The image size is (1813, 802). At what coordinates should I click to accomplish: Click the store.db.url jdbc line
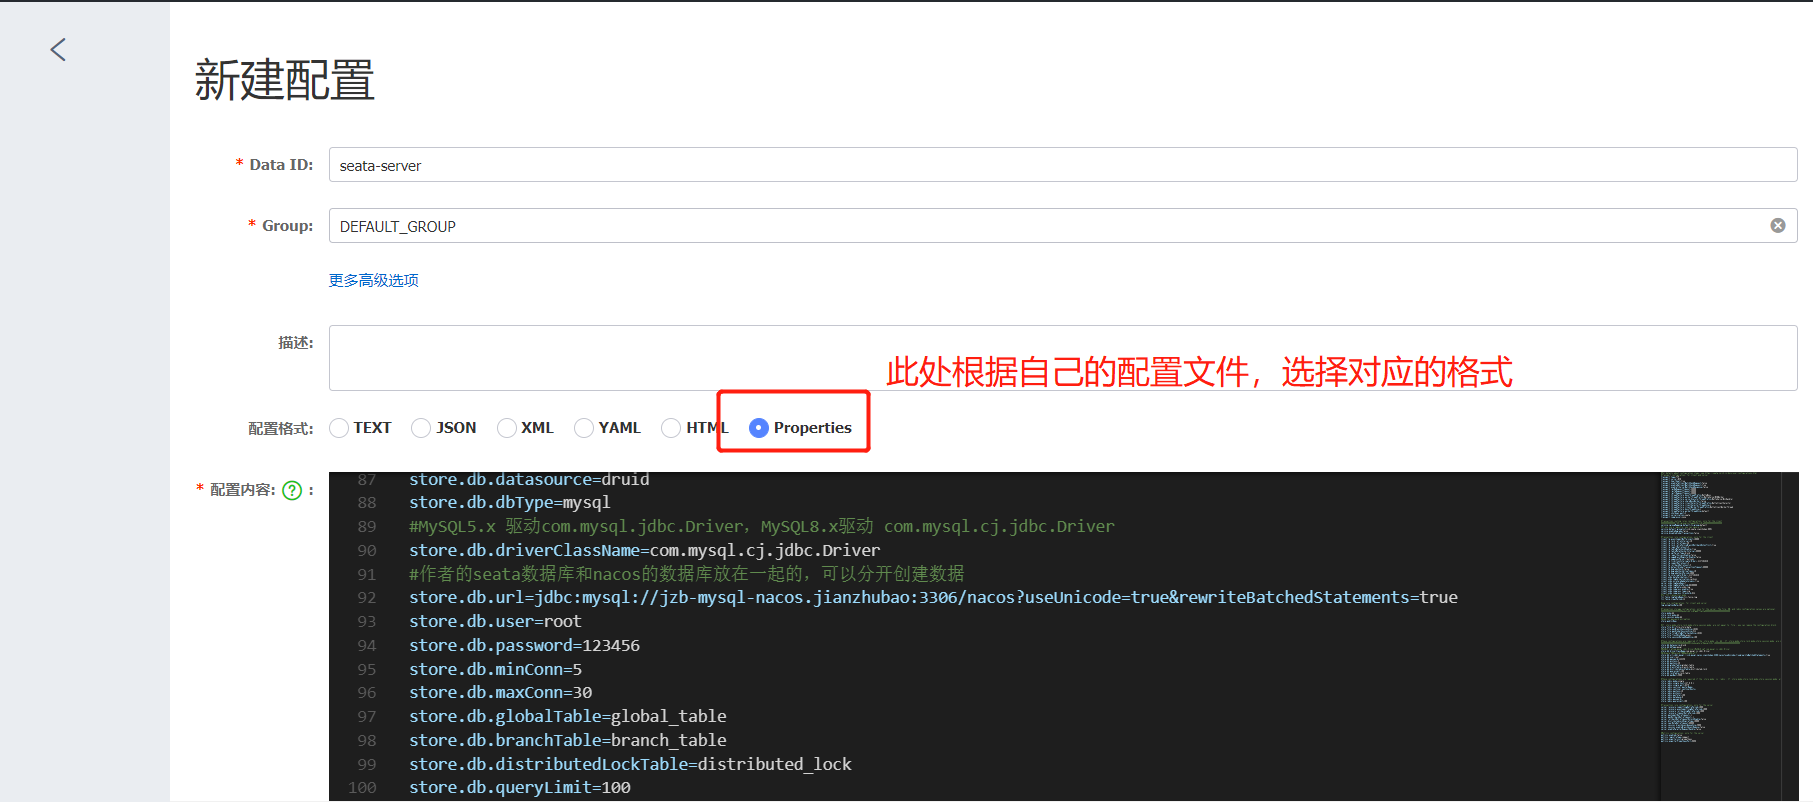click(933, 597)
